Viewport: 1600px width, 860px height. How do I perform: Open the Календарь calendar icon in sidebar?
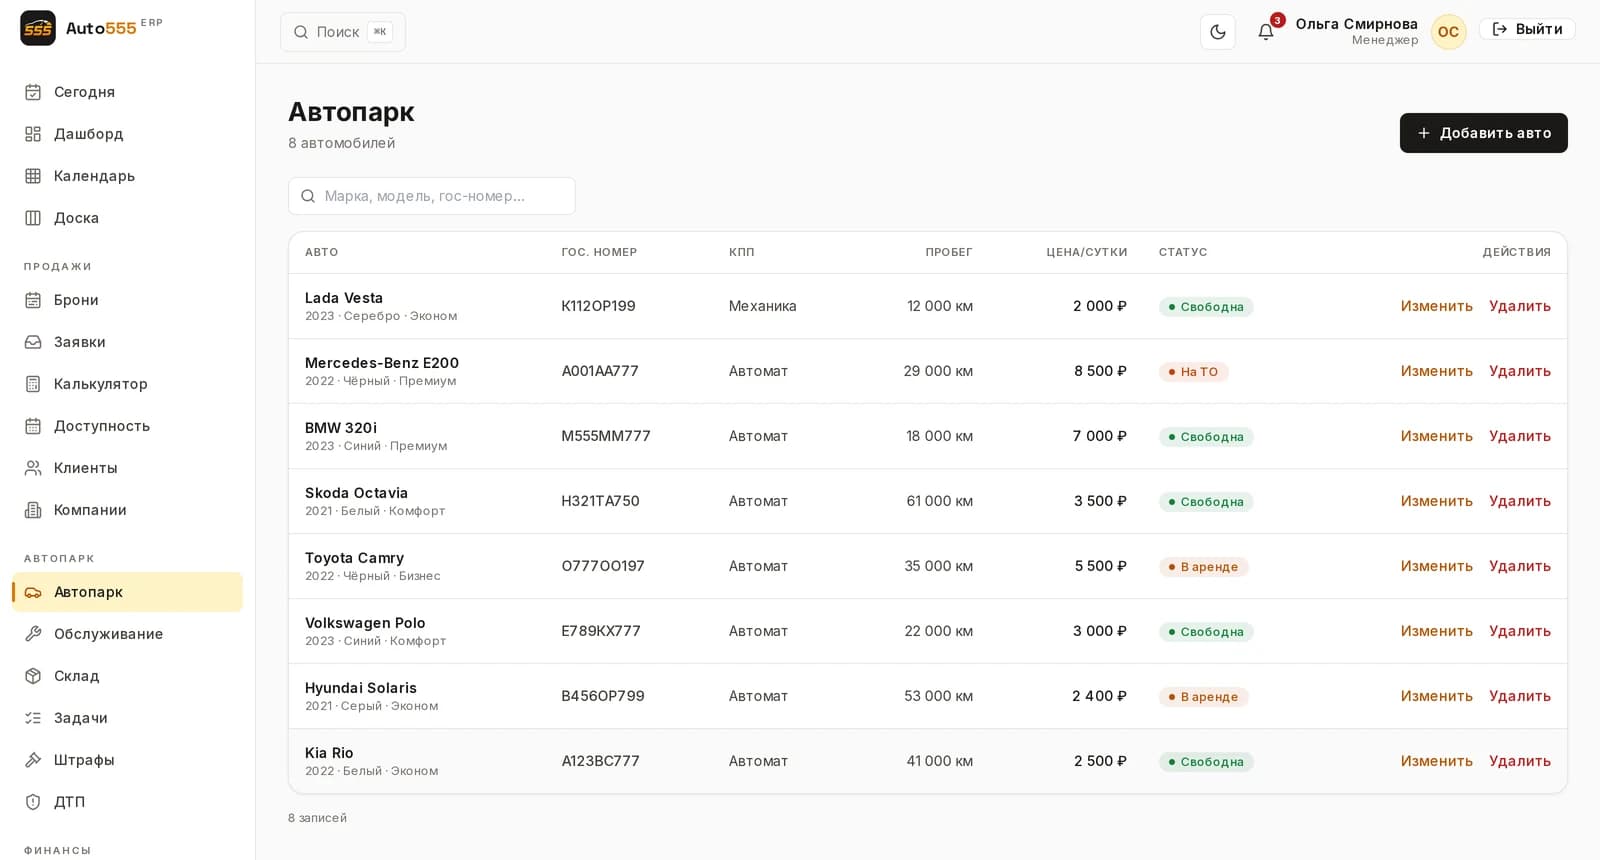(x=33, y=176)
